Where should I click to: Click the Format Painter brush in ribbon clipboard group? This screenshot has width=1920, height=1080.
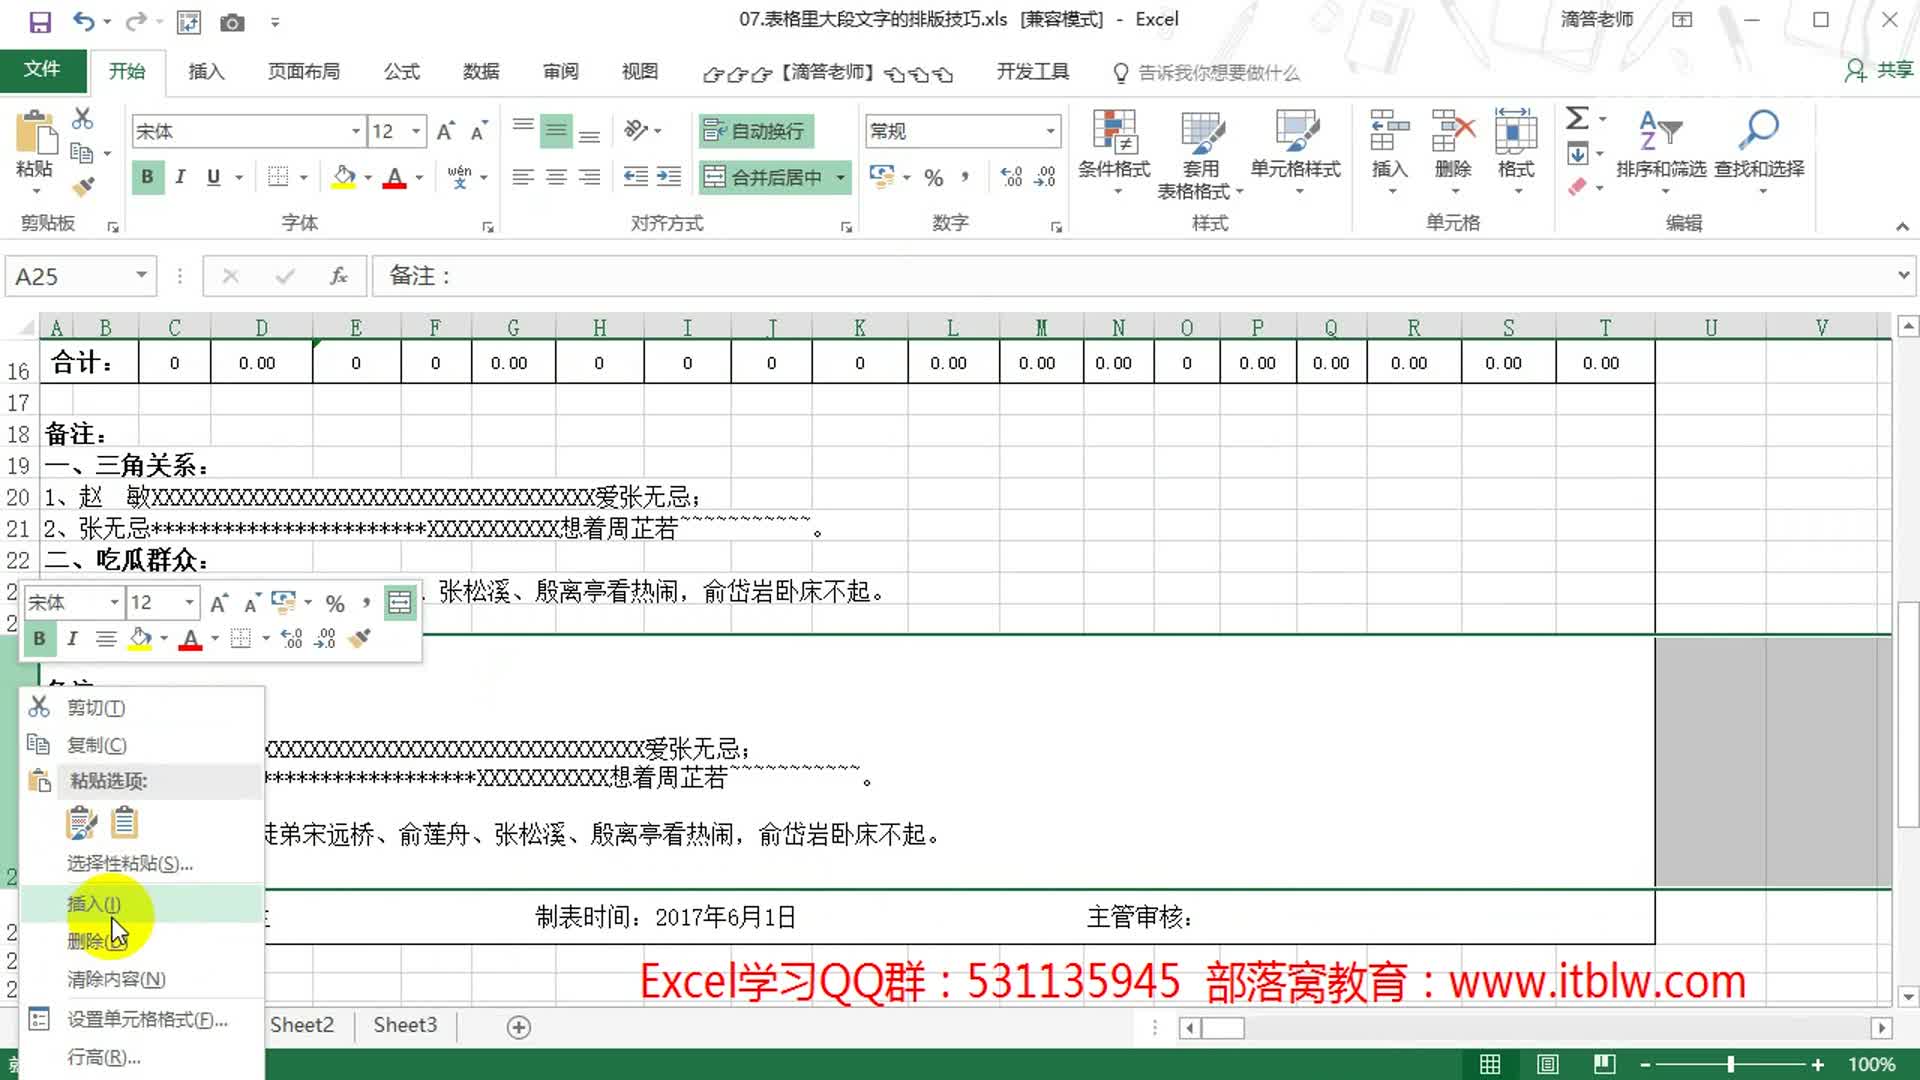[x=82, y=187]
